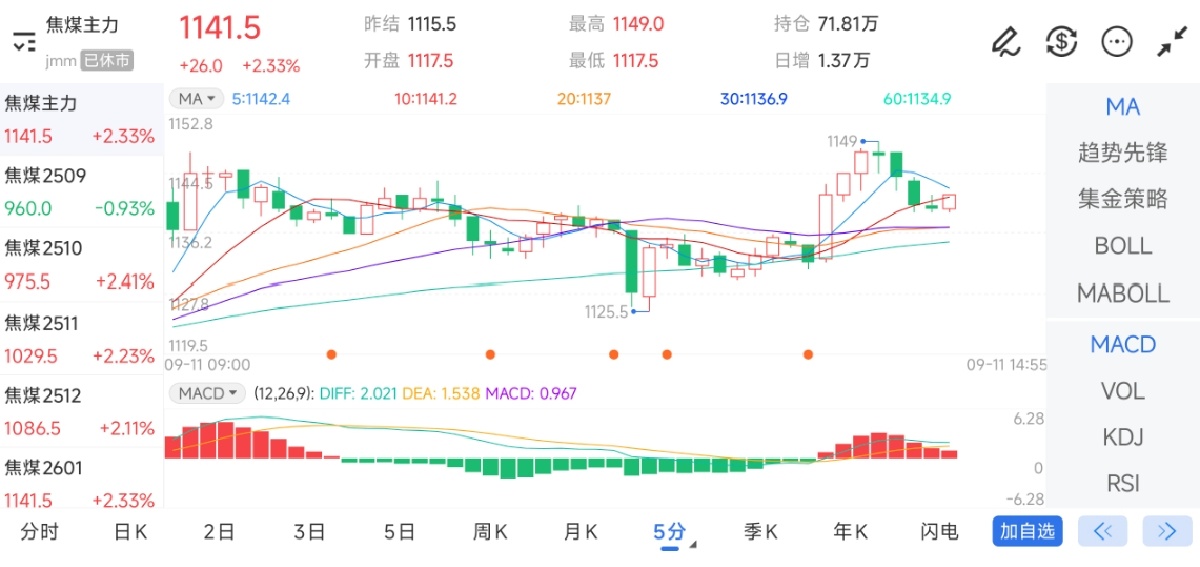Tap the MA 5:1142.4 legend value

pyautogui.click(x=261, y=99)
